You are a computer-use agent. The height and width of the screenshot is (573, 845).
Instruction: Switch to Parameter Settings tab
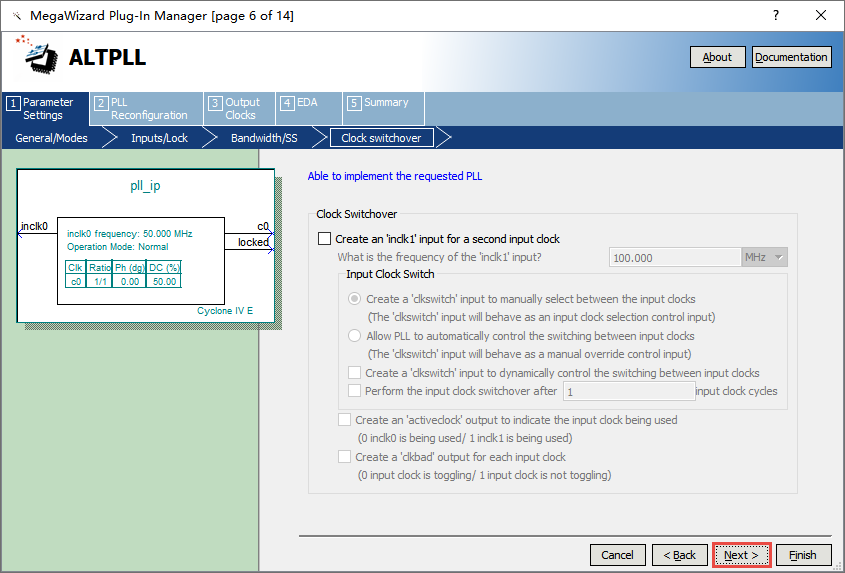(x=45, y=108)
